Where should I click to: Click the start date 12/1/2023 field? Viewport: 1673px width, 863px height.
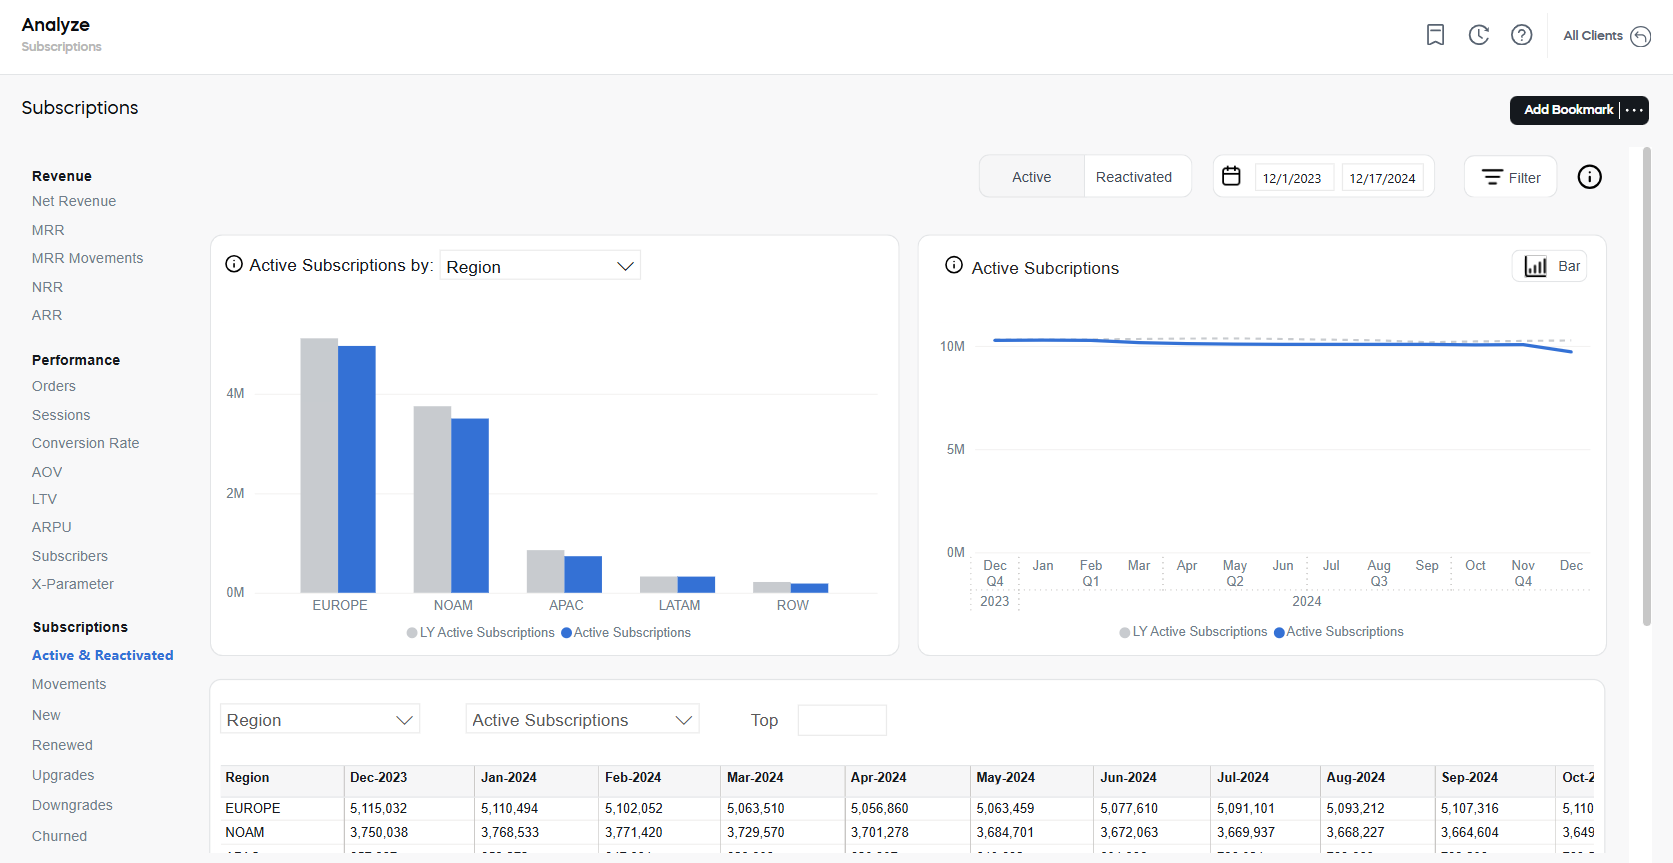point(1293,178)
